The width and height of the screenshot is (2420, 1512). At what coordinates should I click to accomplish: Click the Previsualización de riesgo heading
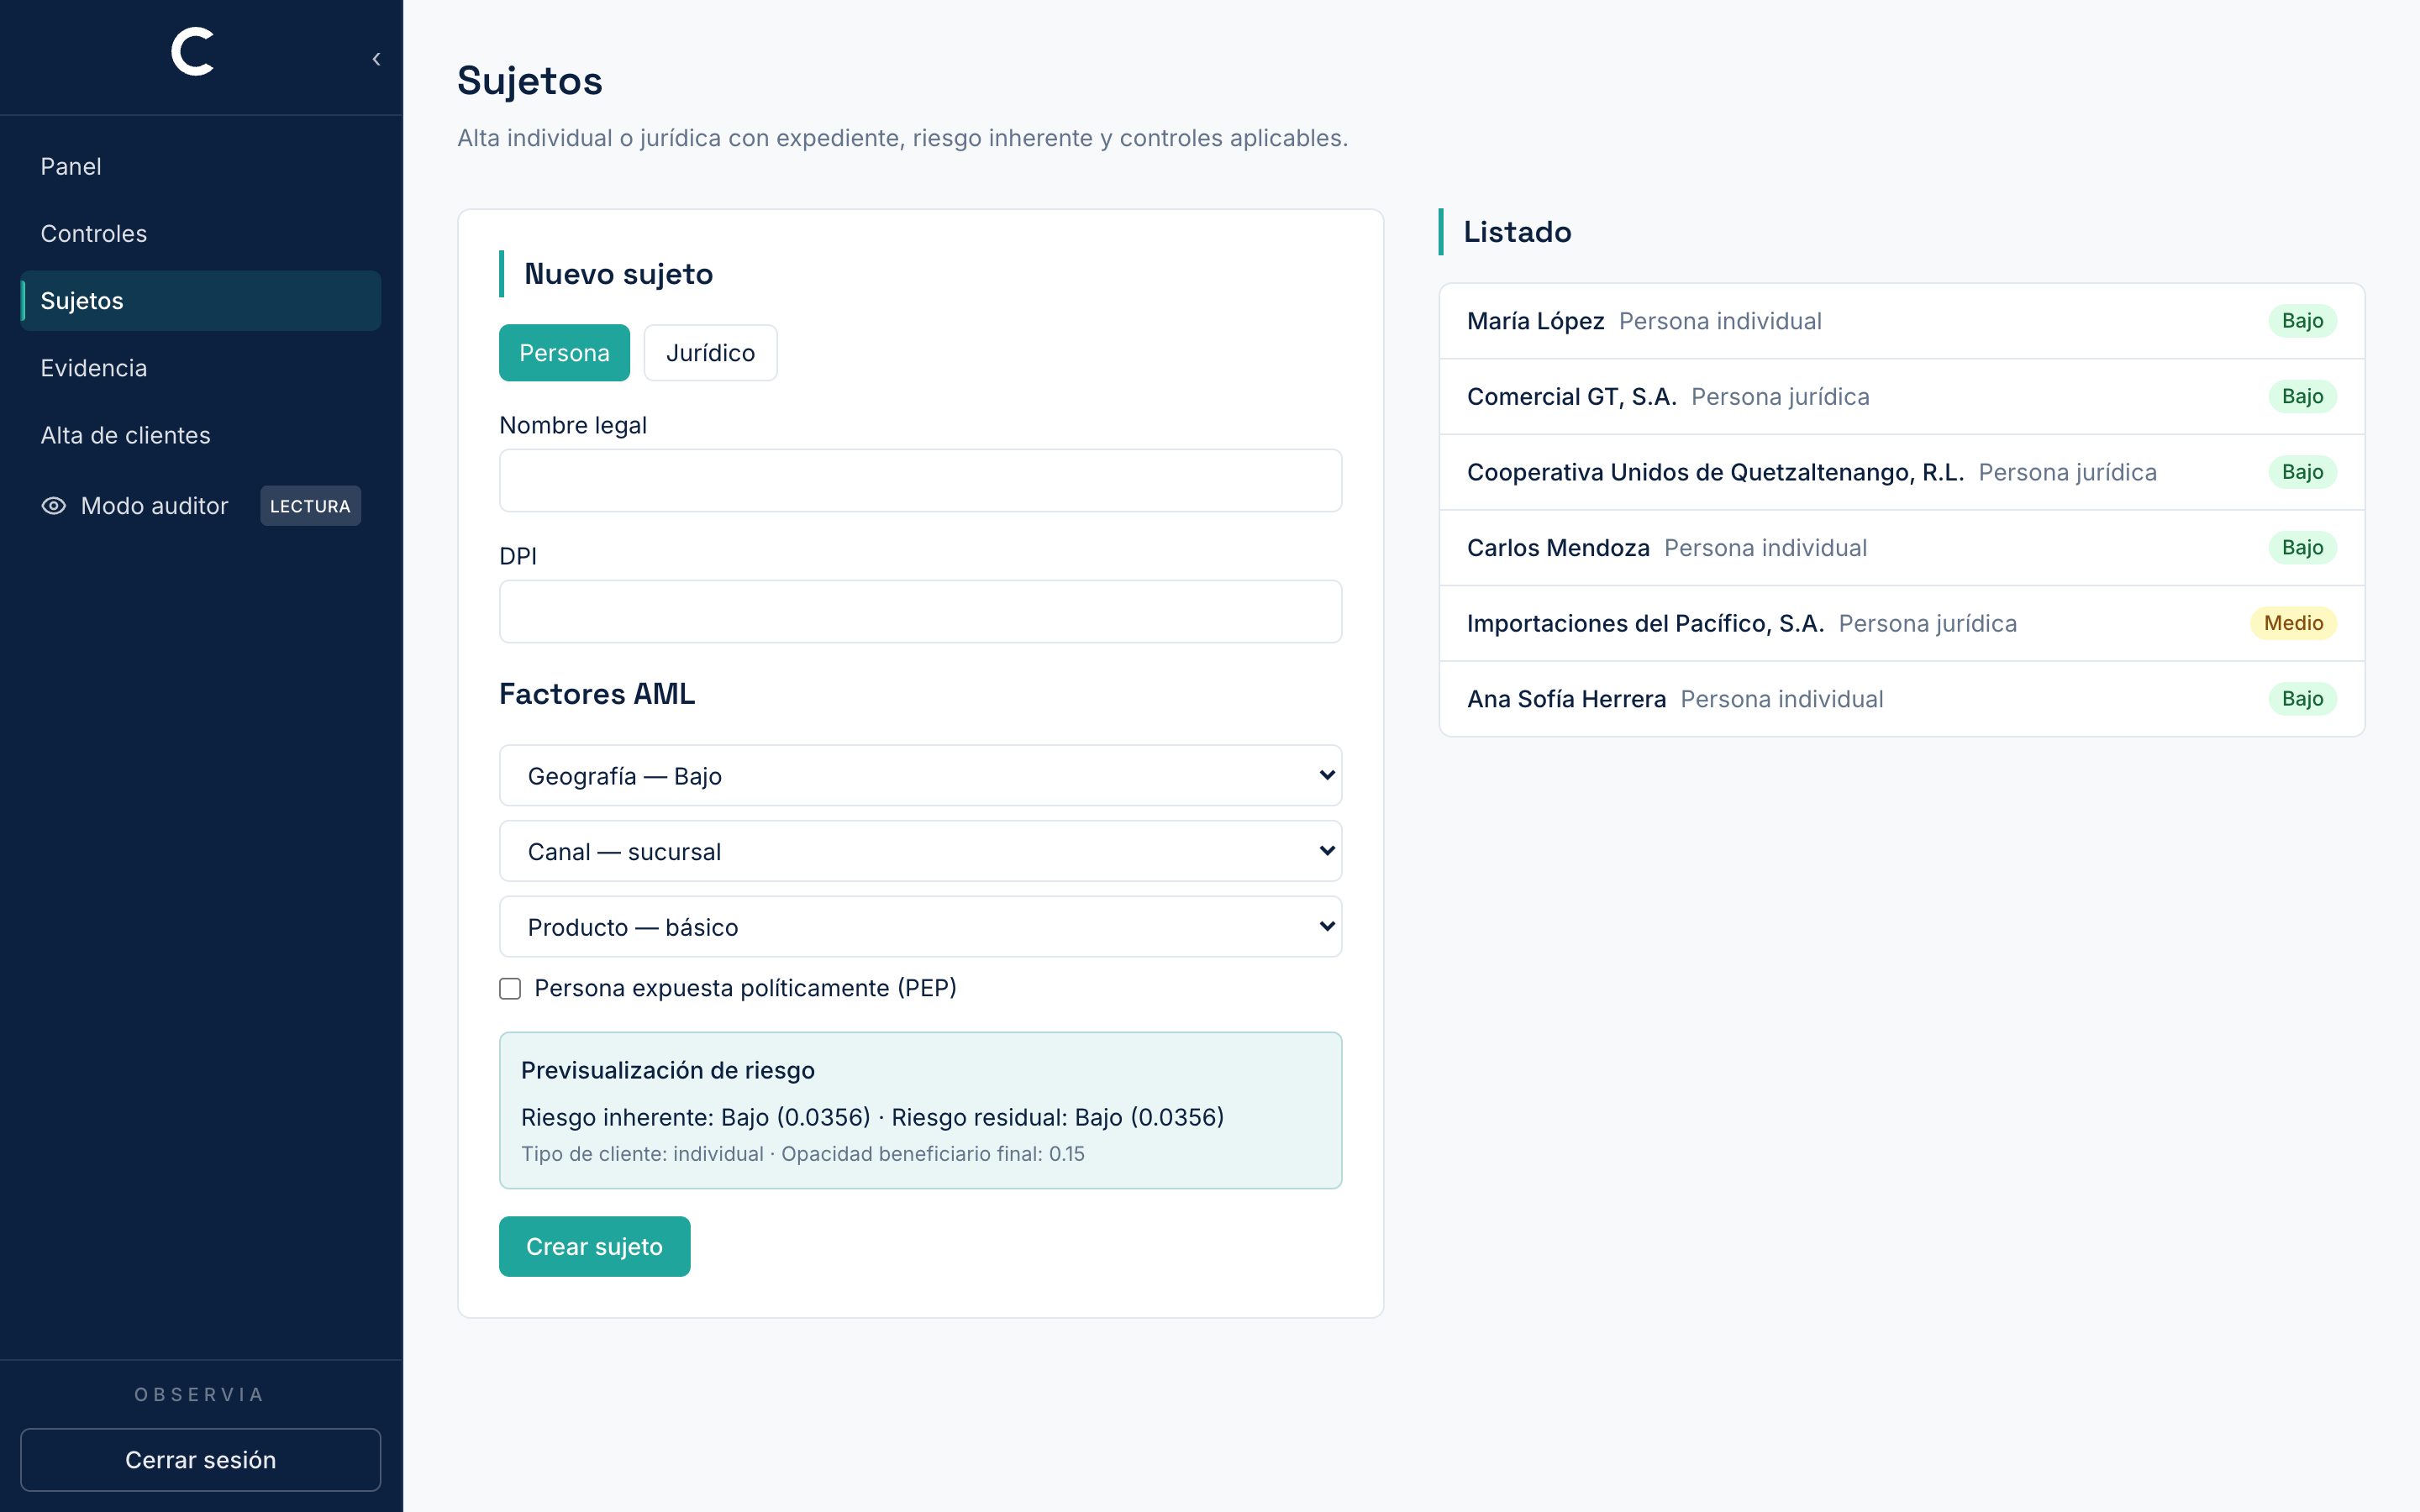click(667, 1070)
